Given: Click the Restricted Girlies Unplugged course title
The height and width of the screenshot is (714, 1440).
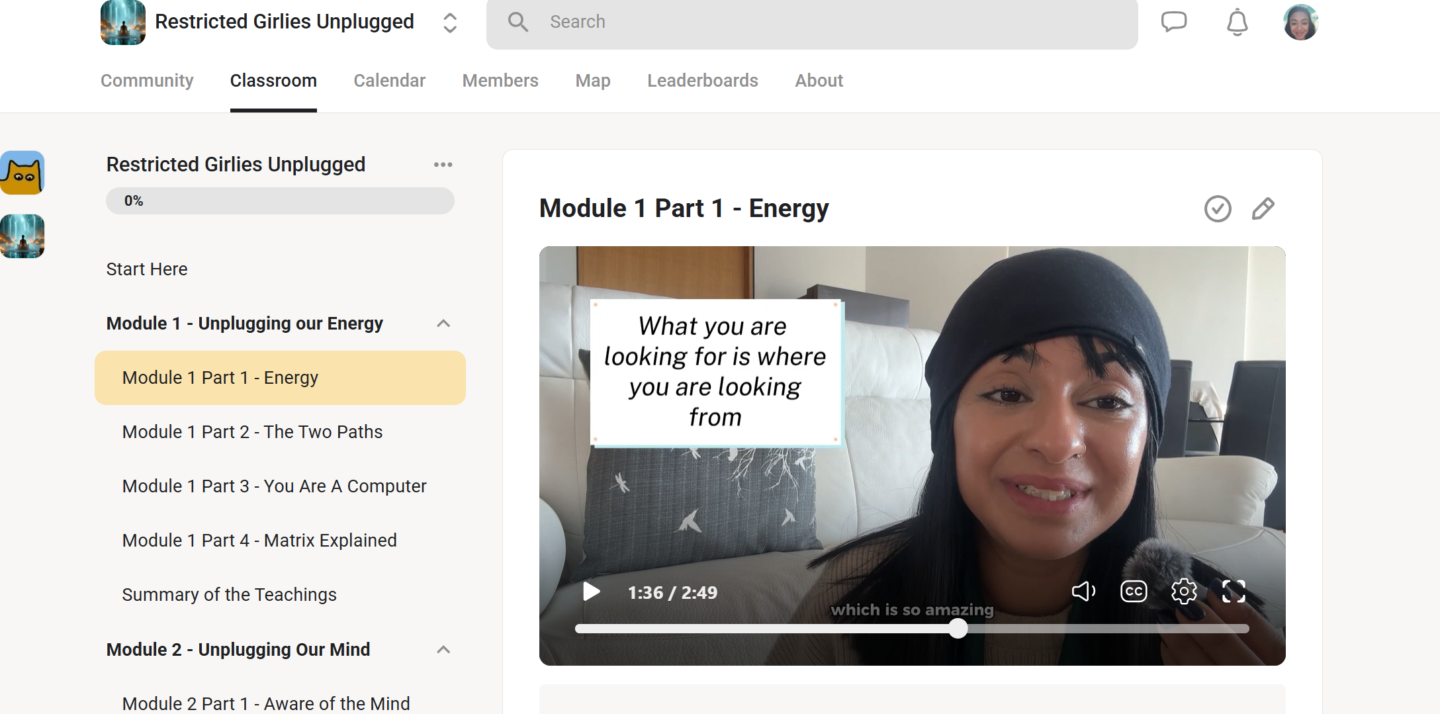Looking at the screenshot, I should 236,165.
